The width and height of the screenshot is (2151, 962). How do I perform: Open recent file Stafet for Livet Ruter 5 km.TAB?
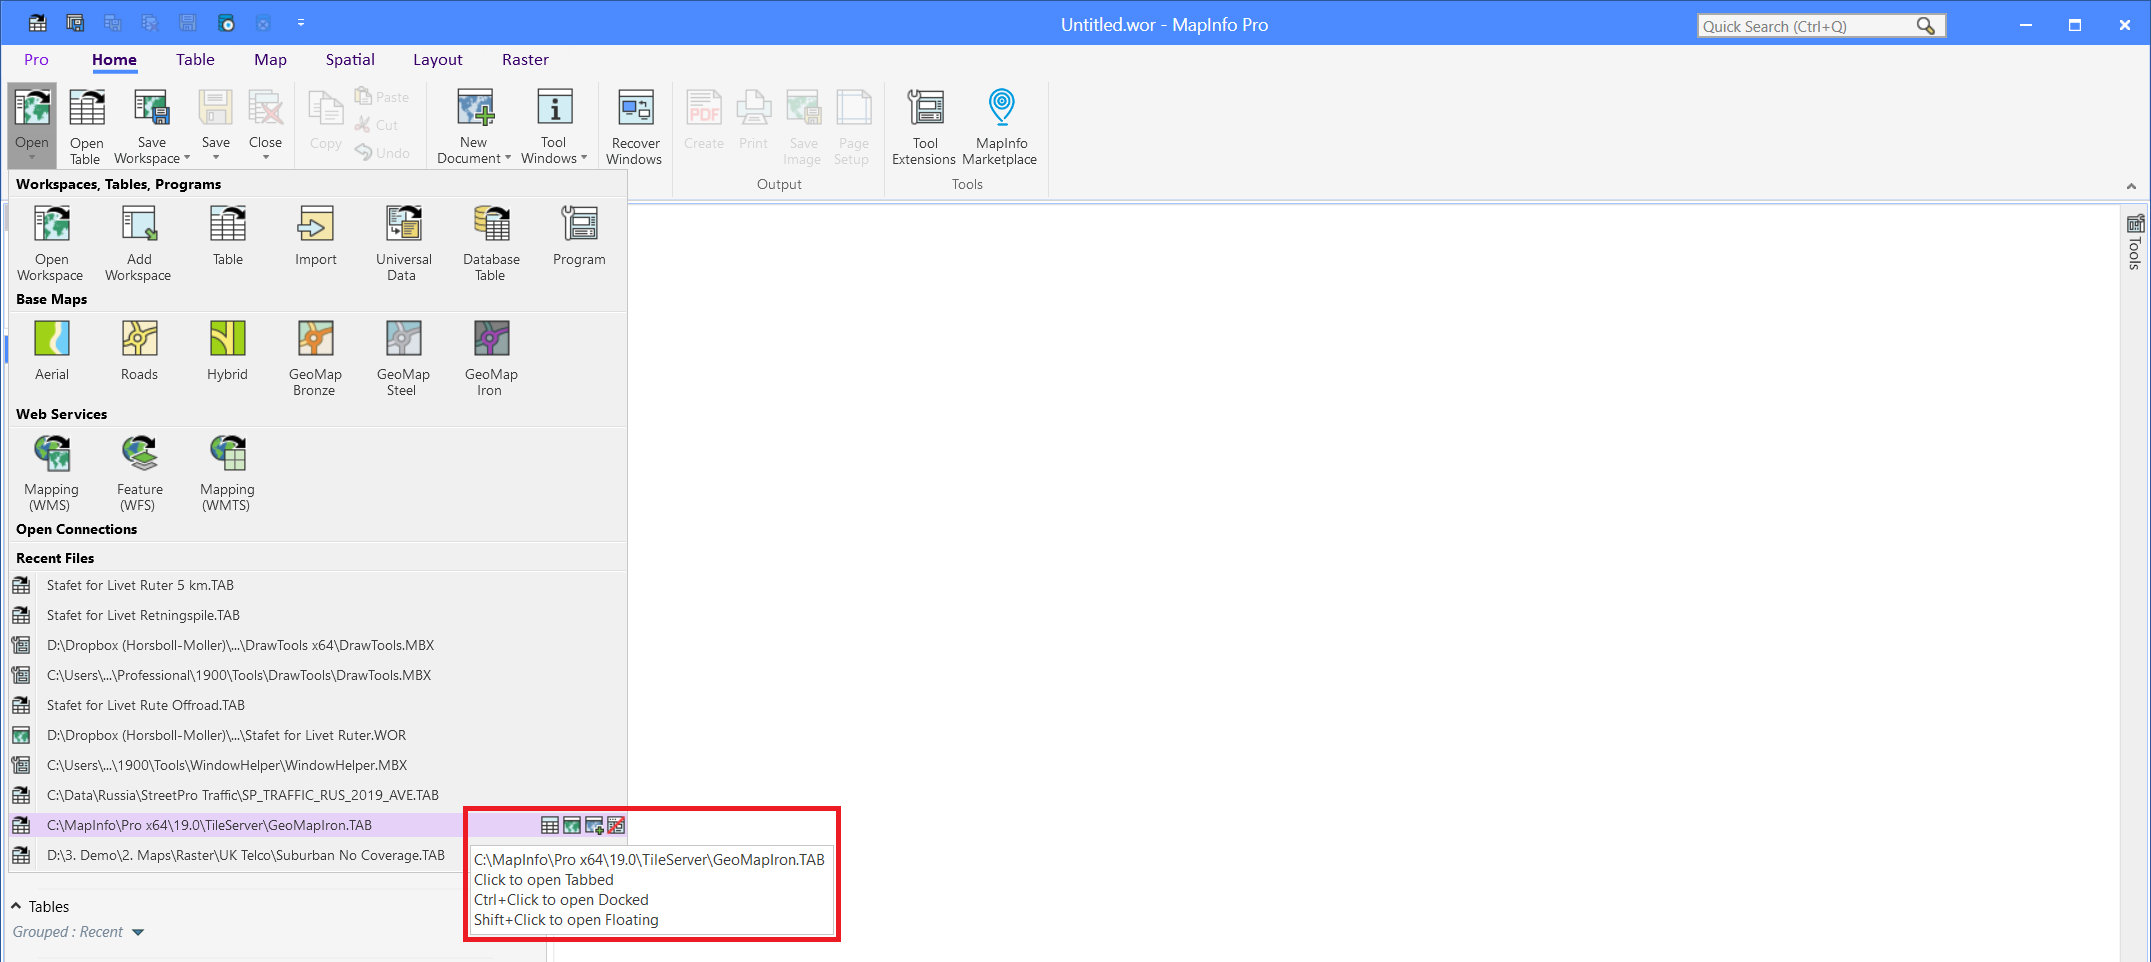click(x=318, y=585)
